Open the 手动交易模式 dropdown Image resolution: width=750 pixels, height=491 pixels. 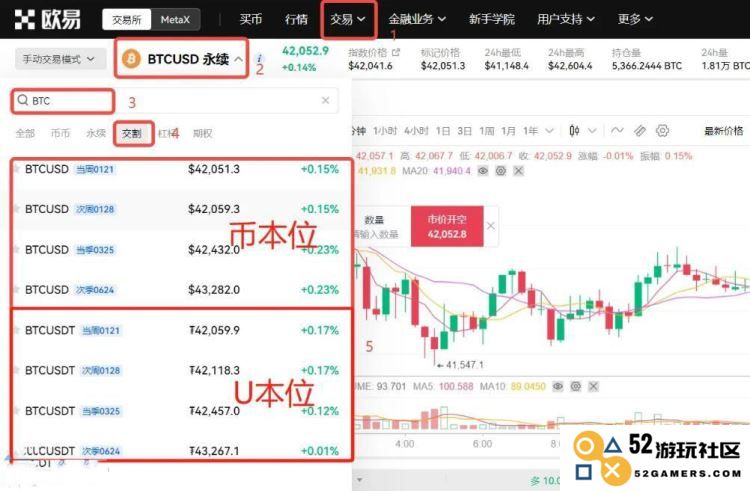[59, 59]
